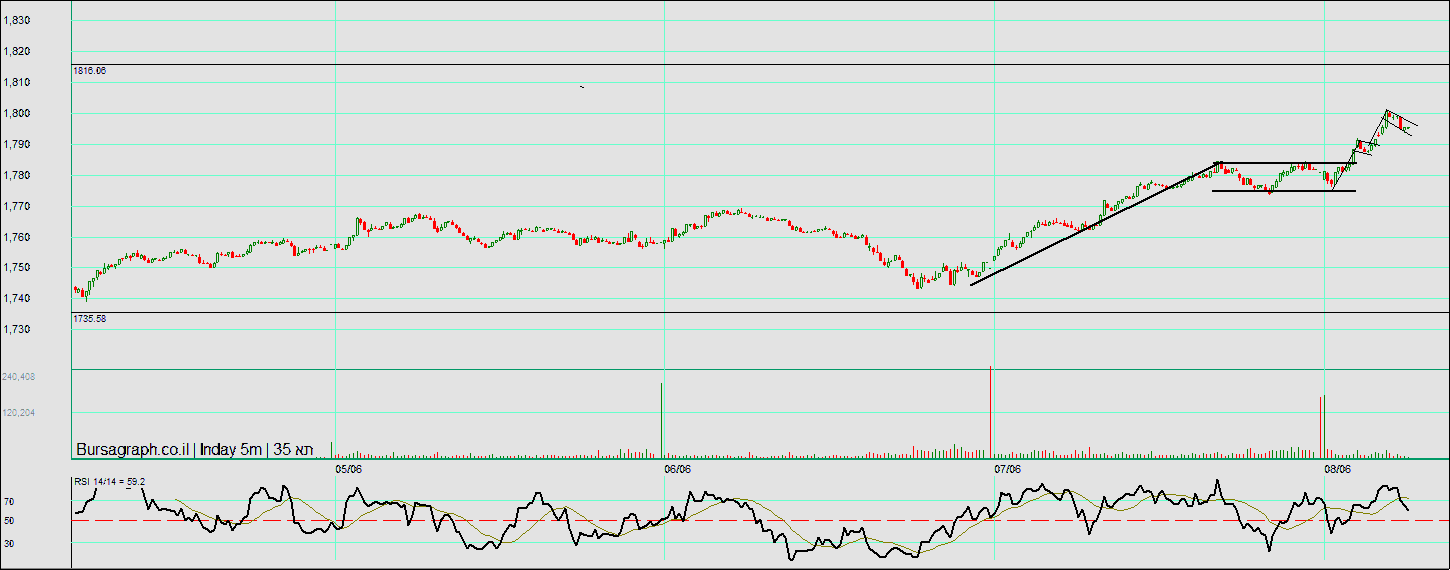The image size is (1450, 570).
Task: Click the 240,408 volume axis label
Action: click(18, 377)
